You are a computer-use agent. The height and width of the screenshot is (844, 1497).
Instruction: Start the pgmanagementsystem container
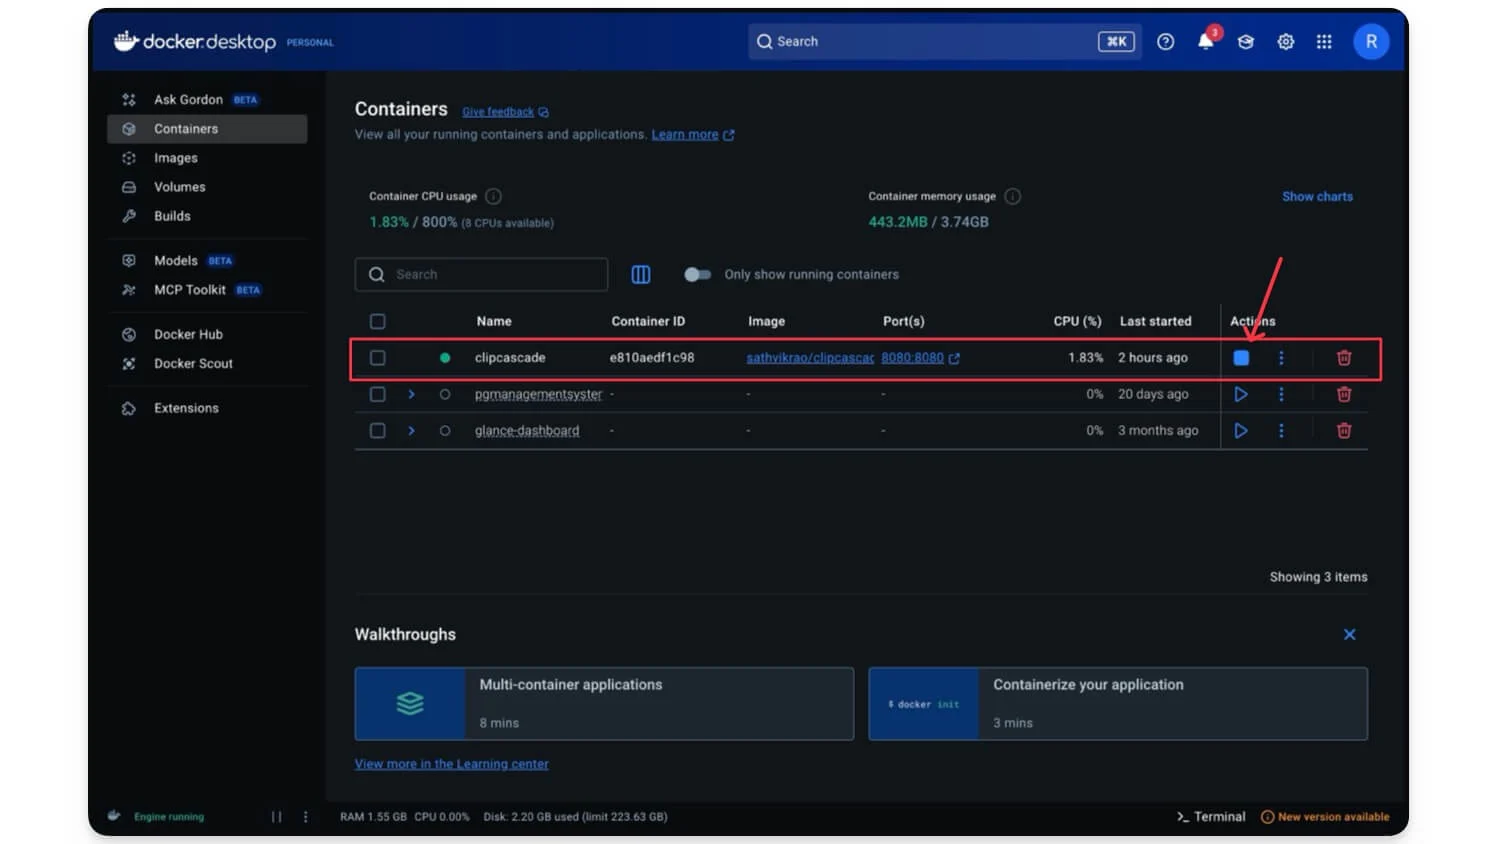click(1241, 394)
